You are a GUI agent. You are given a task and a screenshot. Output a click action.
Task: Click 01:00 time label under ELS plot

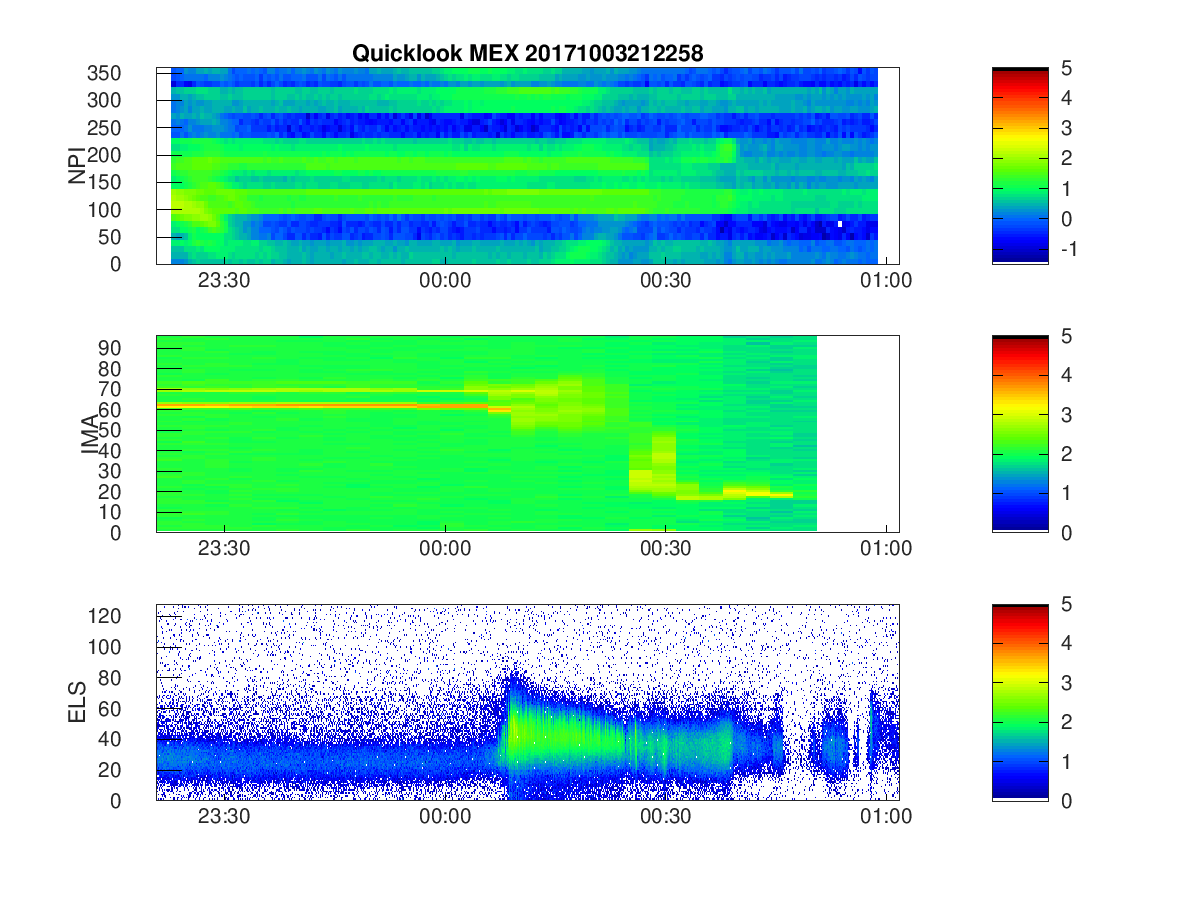coord(887,817)
